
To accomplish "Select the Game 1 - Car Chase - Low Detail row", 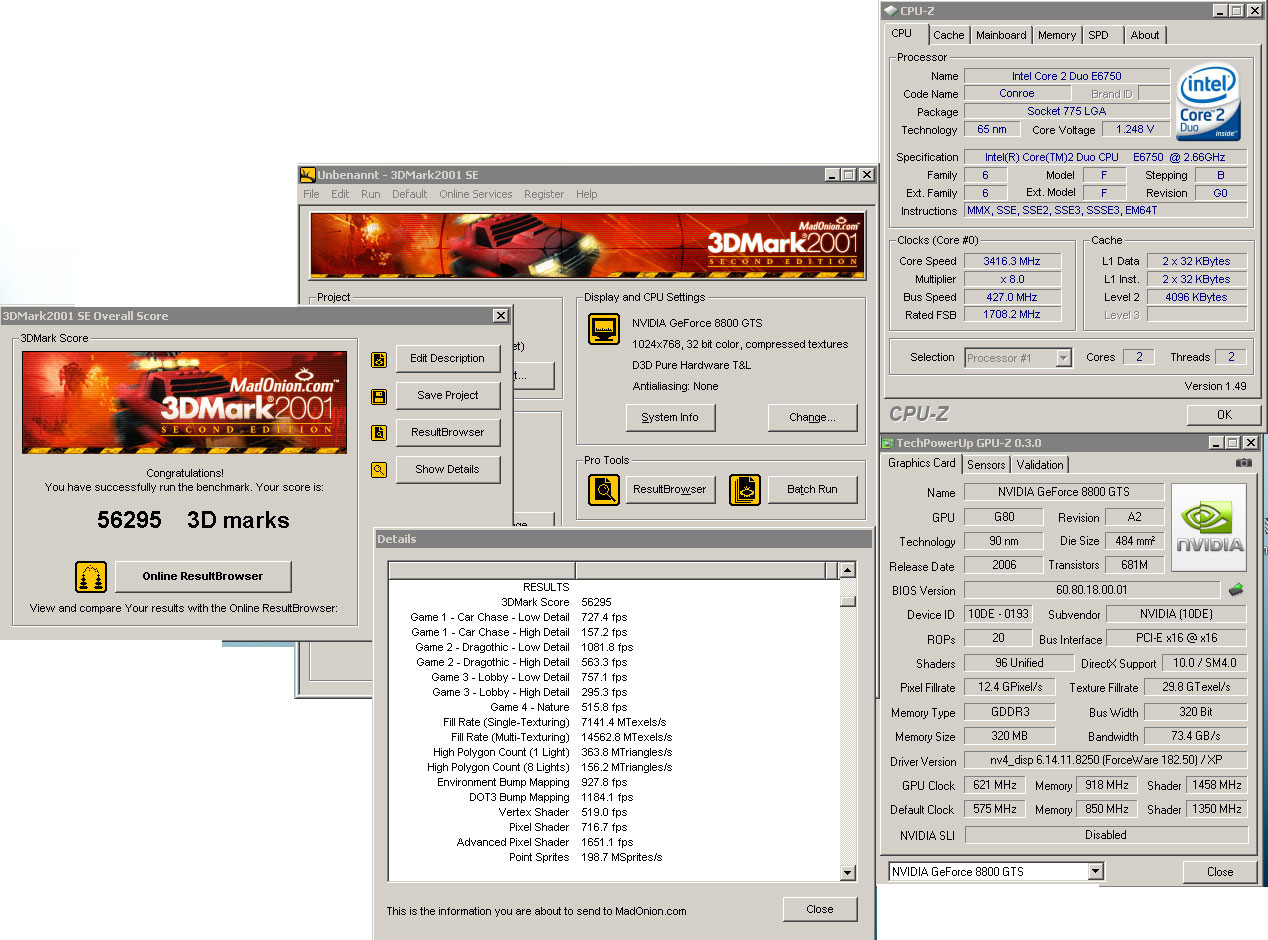I will 614,617.
